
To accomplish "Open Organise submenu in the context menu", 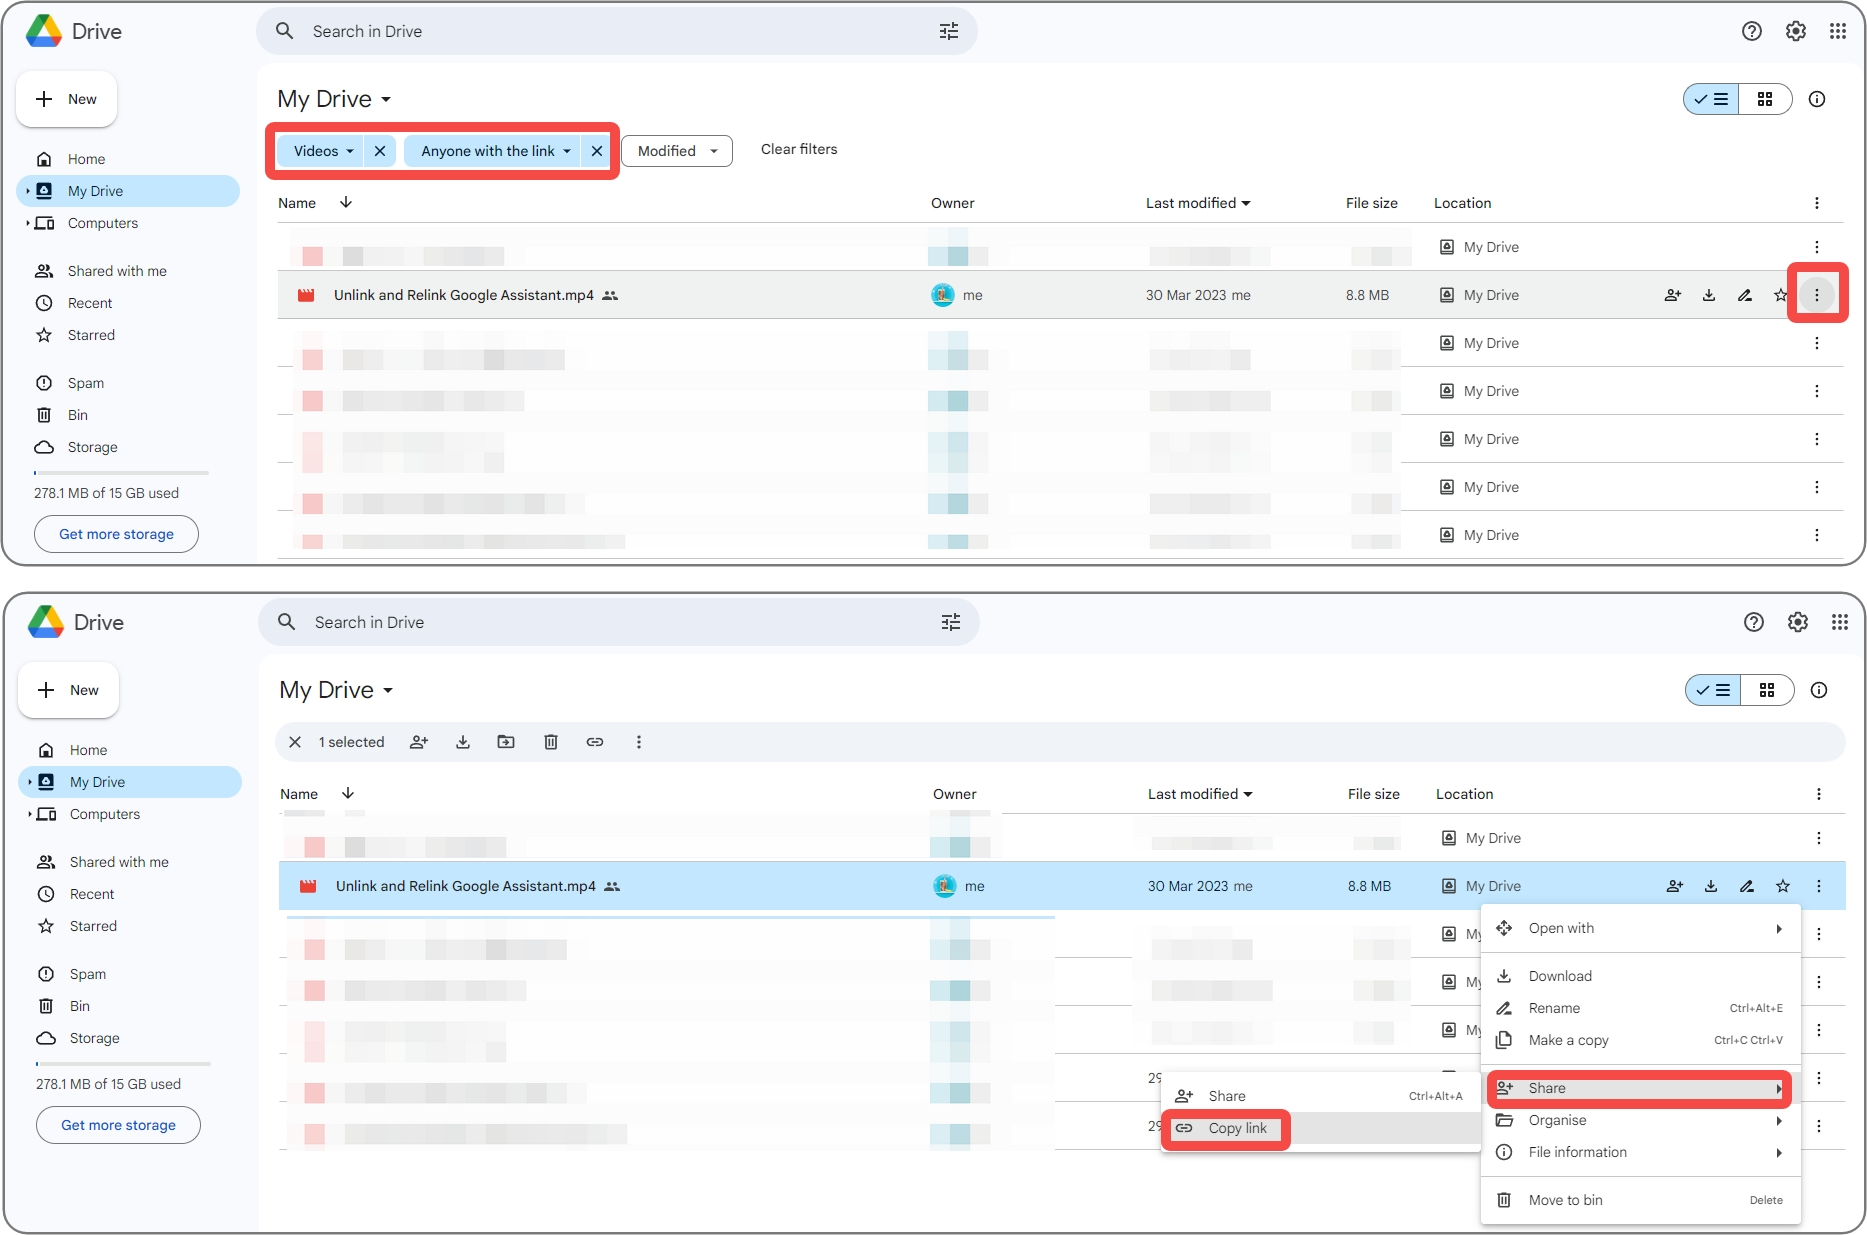I will tap(1641, 1120).
